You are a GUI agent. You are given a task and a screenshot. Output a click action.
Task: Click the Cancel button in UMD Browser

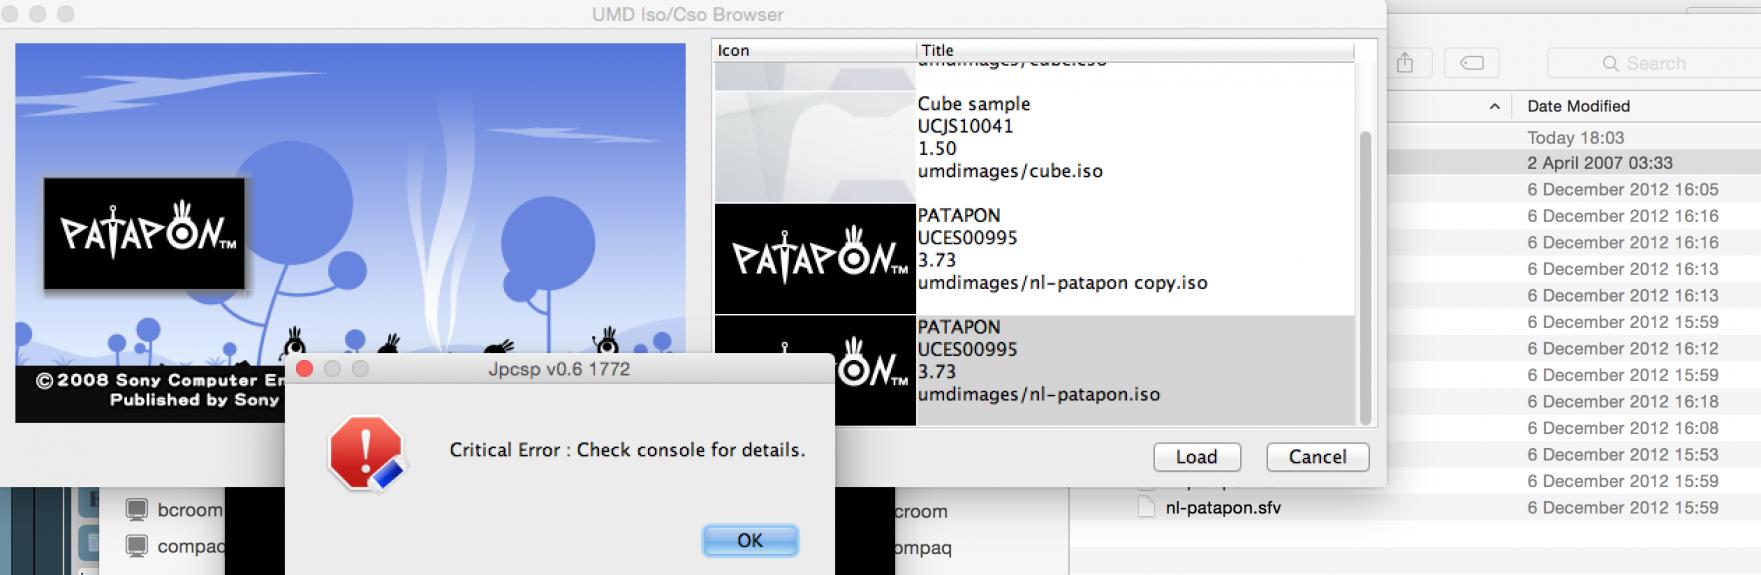coord(1317,457)
